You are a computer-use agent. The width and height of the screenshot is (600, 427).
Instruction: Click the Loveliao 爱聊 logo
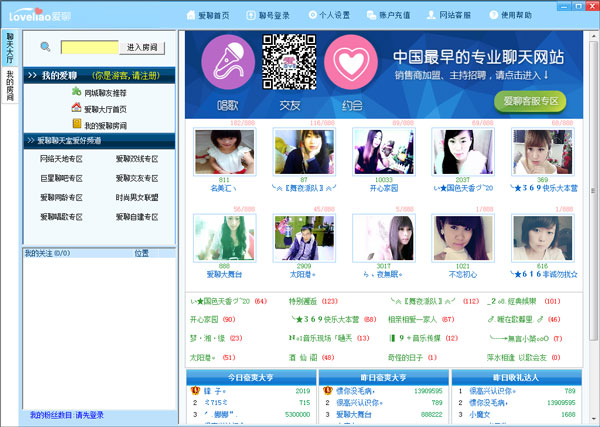coord(39,15)
